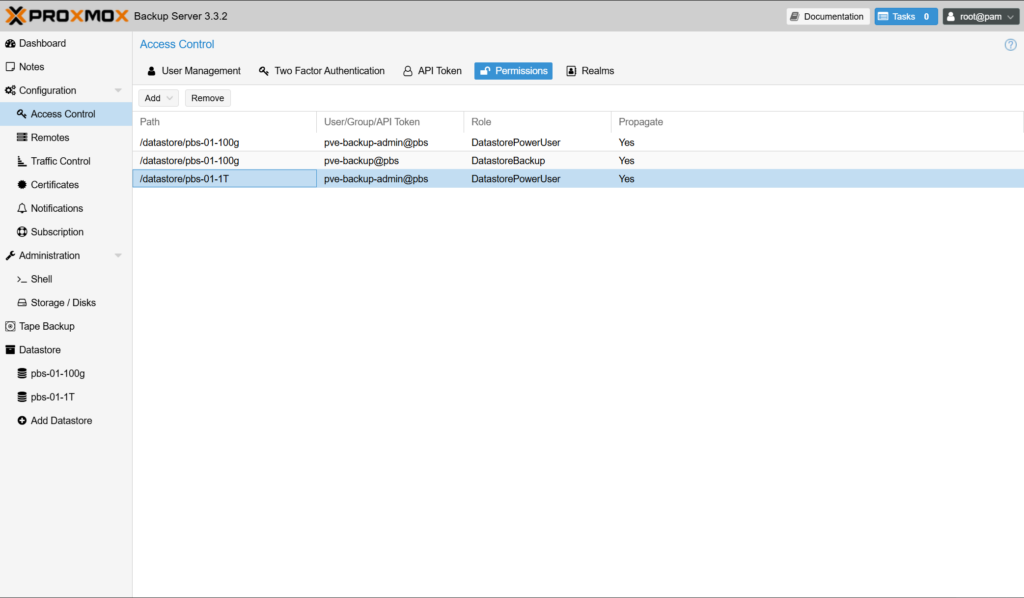Screen dimensions: 1024x598
Task: Click Add Datastore plus icon
Action: tap(22, 421)
